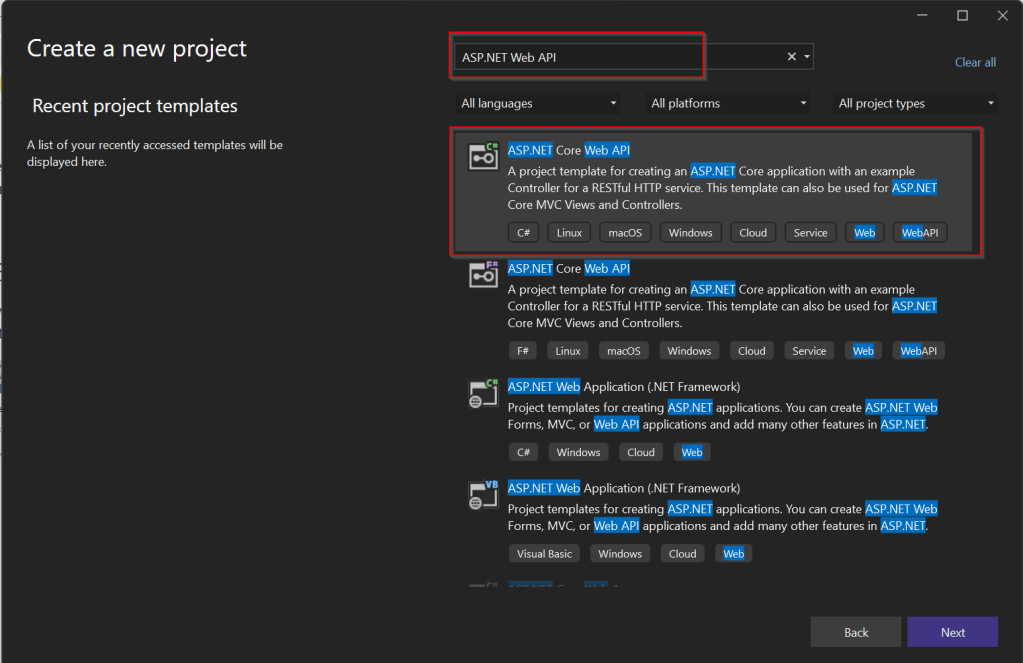The width and height of the screenshot is (1023, 663).
Task: Clear the search box with the X icon
Action: coord(792,57)
